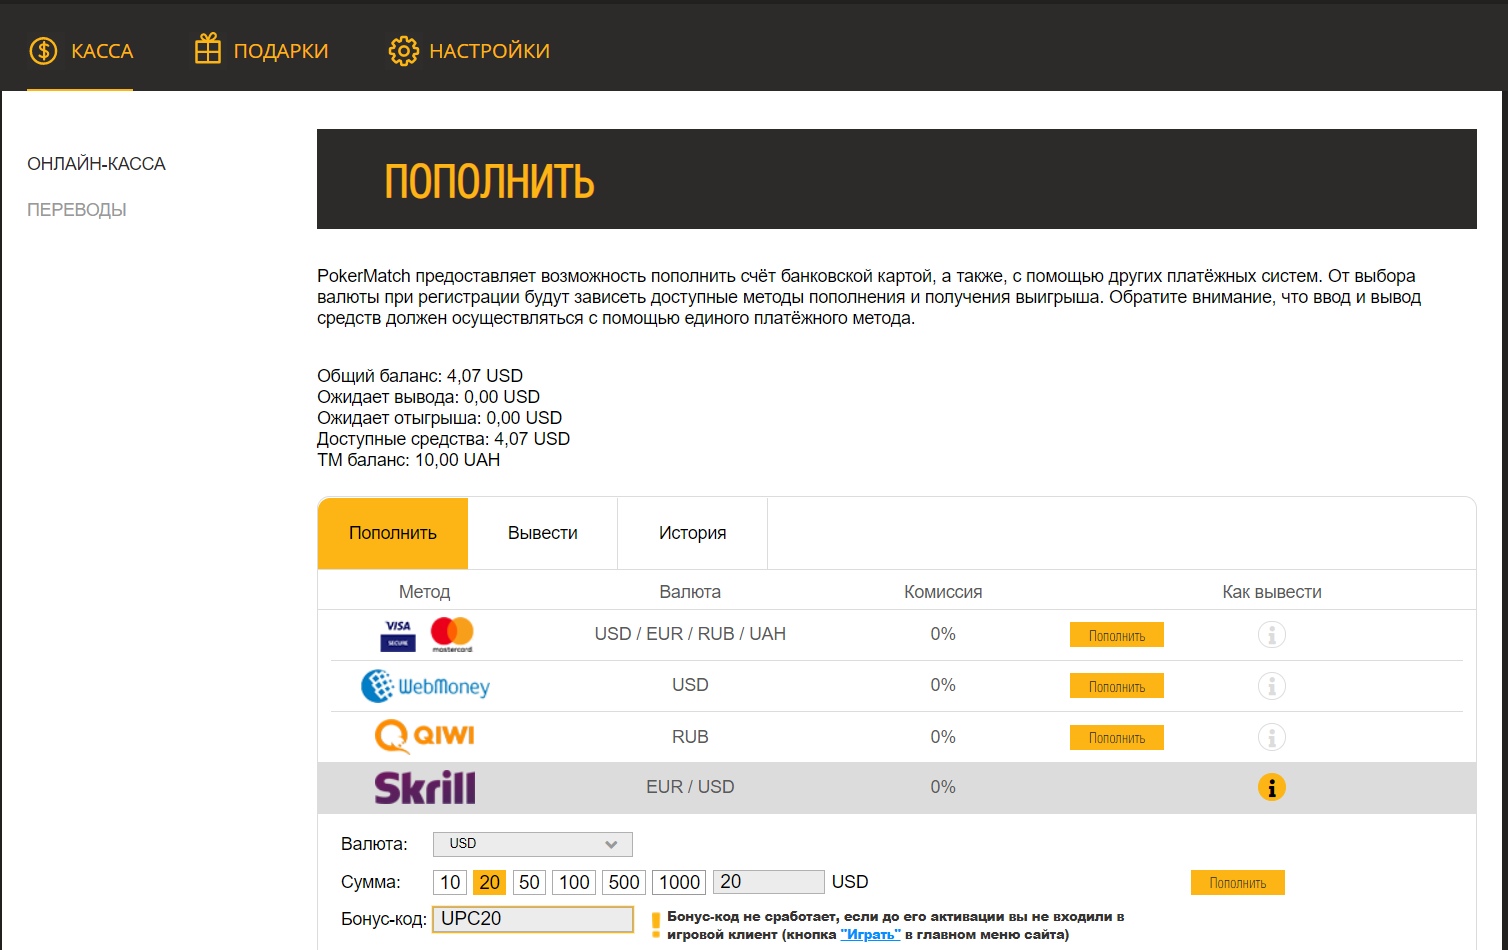Click the Пополнить button beside the Сумма field

tap(1238, 882)
